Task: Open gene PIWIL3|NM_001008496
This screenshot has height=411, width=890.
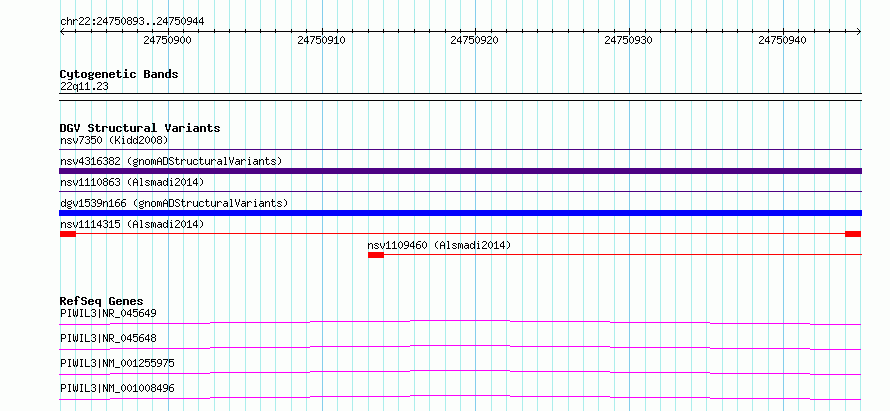Action: (117, 389)
